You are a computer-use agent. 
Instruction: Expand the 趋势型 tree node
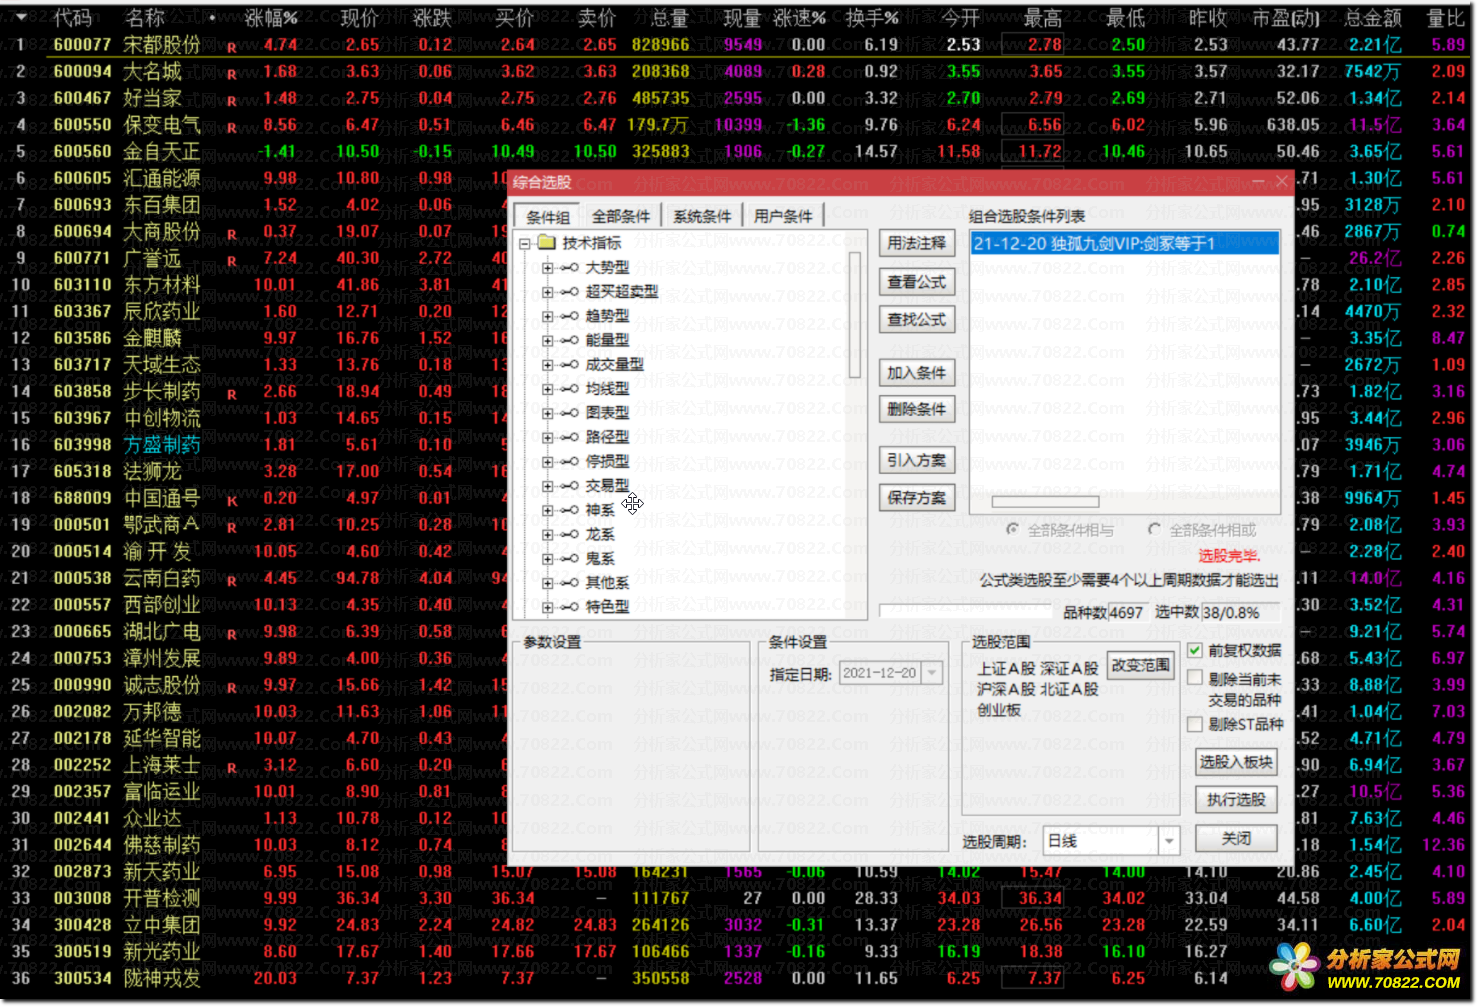tap(547, 316)
